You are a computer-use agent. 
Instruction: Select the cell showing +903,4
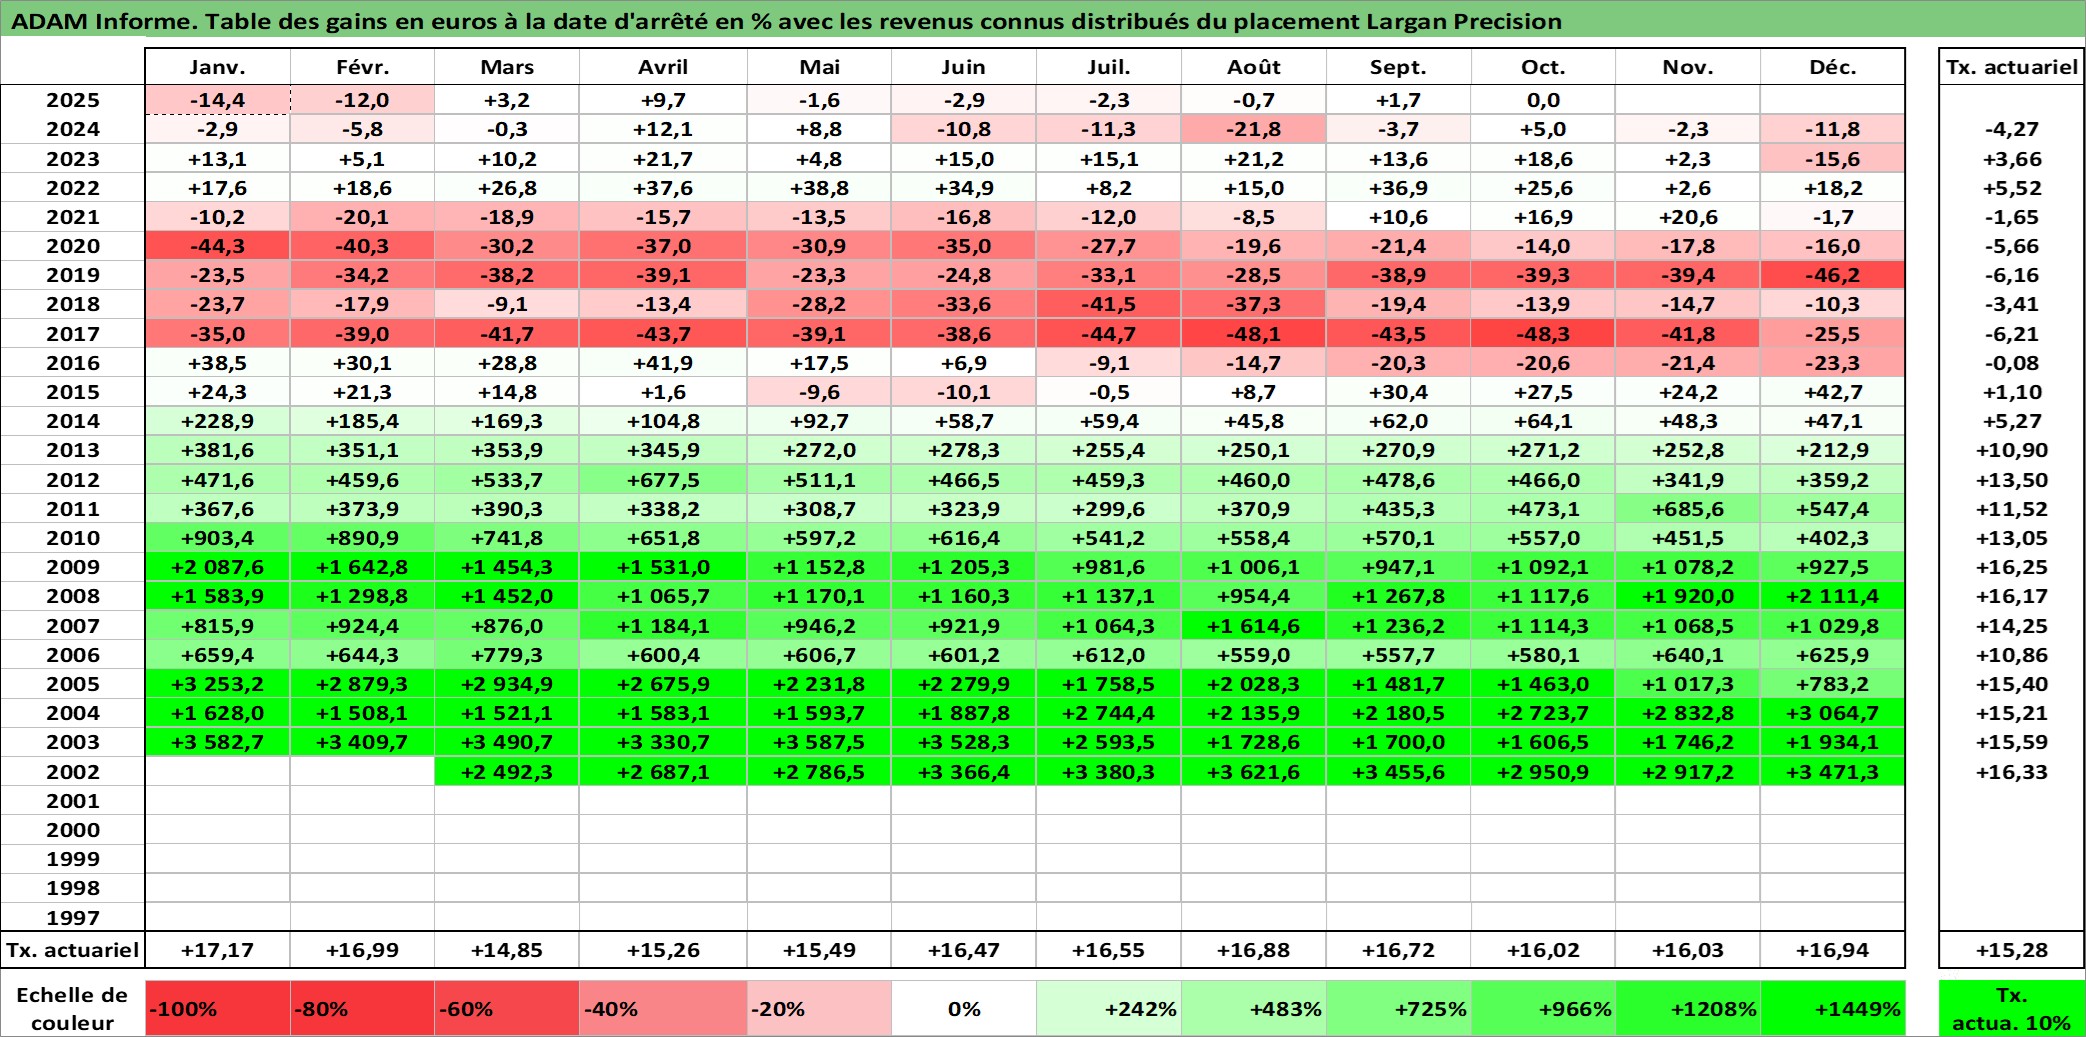click(217, 538)
